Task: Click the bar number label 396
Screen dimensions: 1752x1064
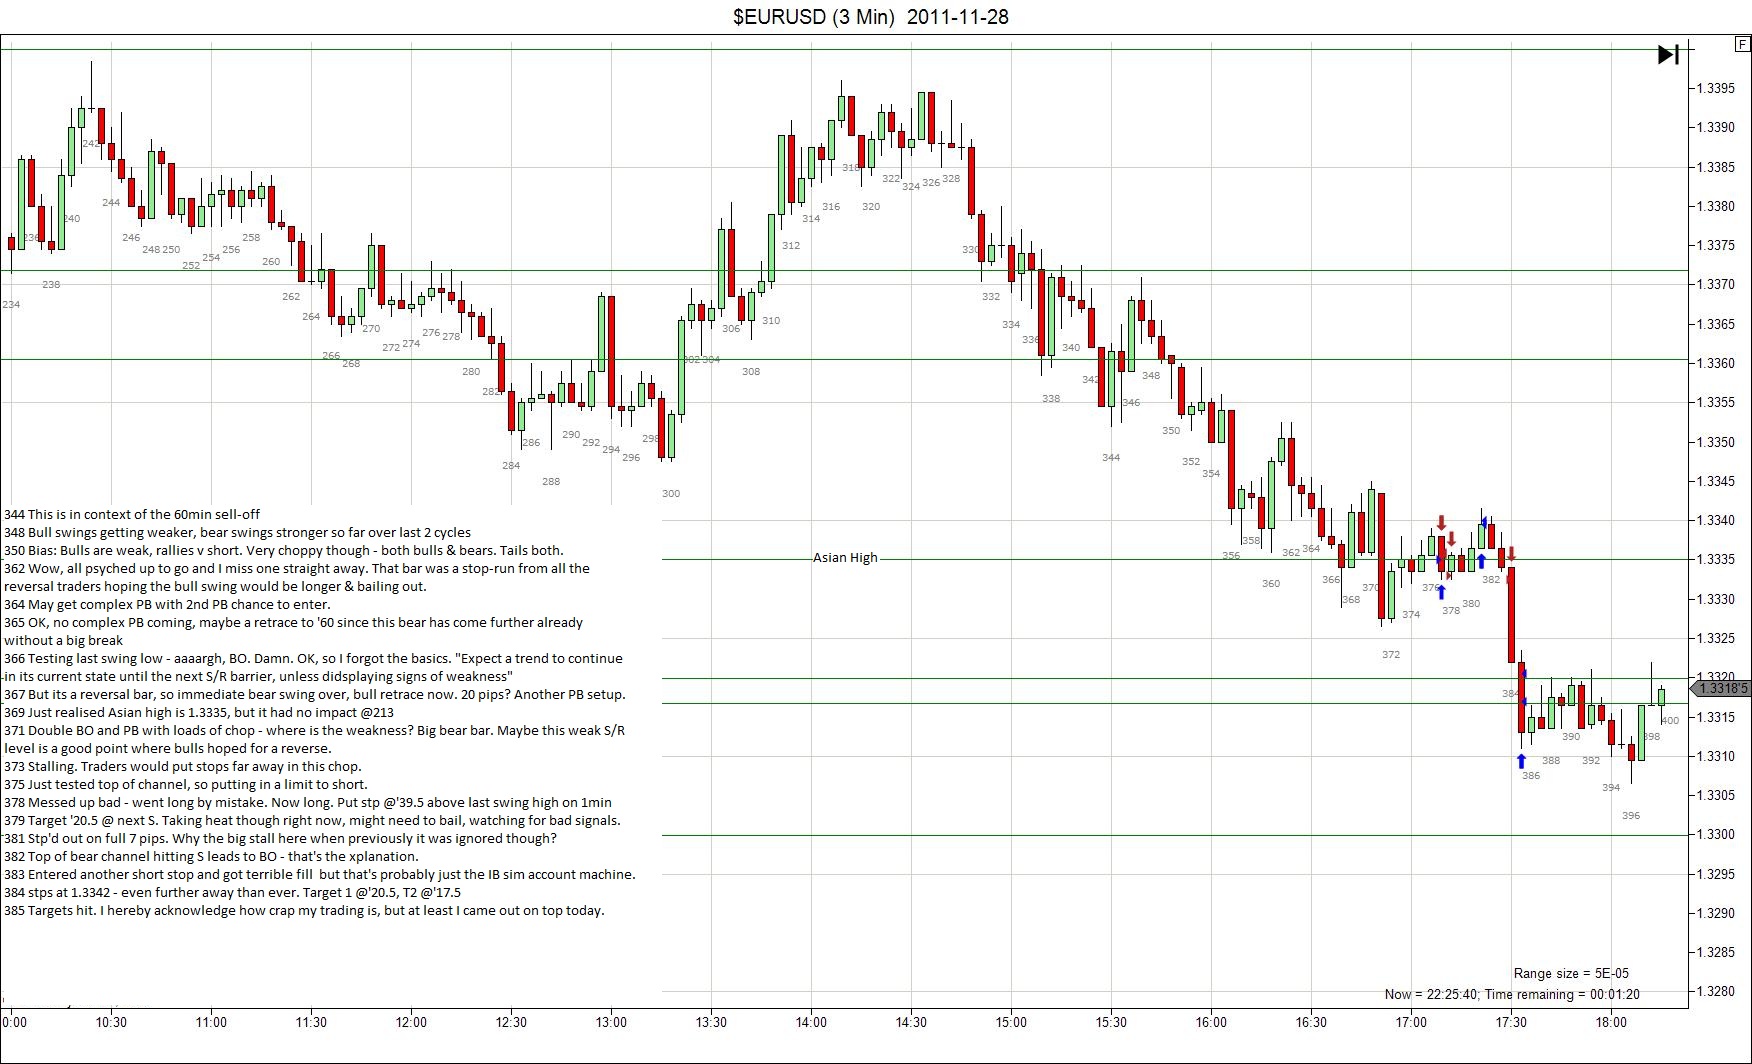Action: click(1631, 815)
